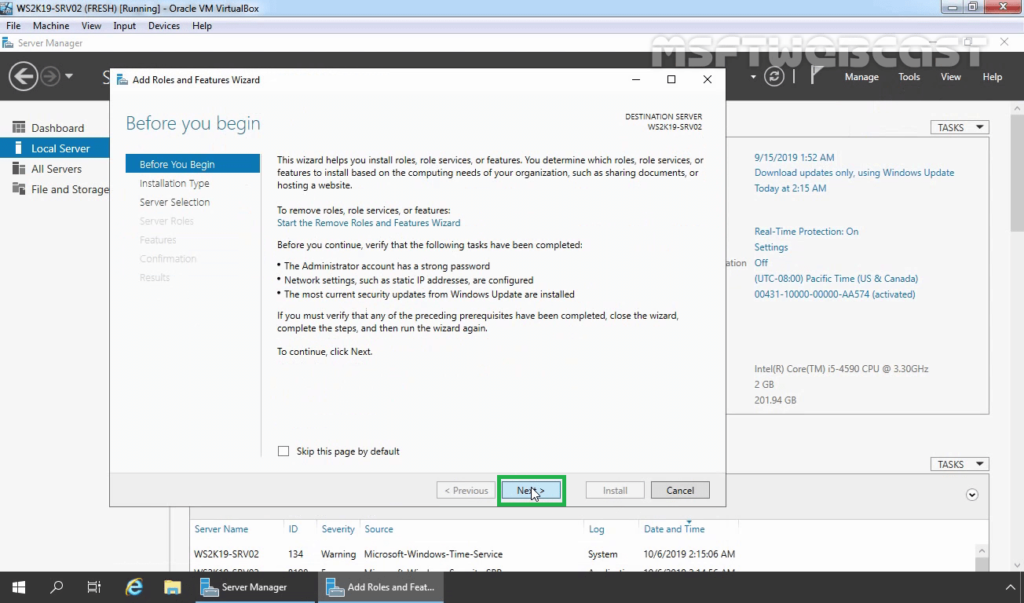
Task: Launch Internet Explorer from taskbar
Action: pyautogui.click(x=134, y=587)
